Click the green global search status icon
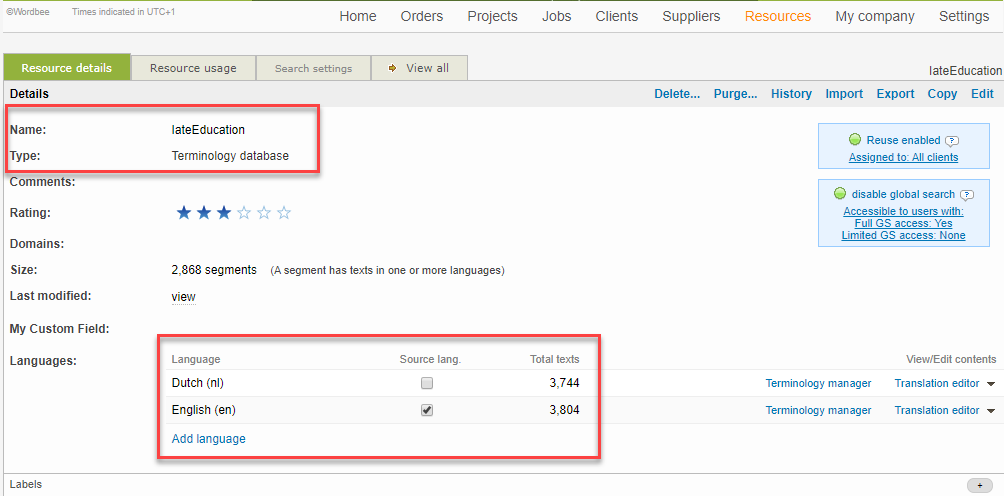The image size is (1004, 496). [840, 194]
